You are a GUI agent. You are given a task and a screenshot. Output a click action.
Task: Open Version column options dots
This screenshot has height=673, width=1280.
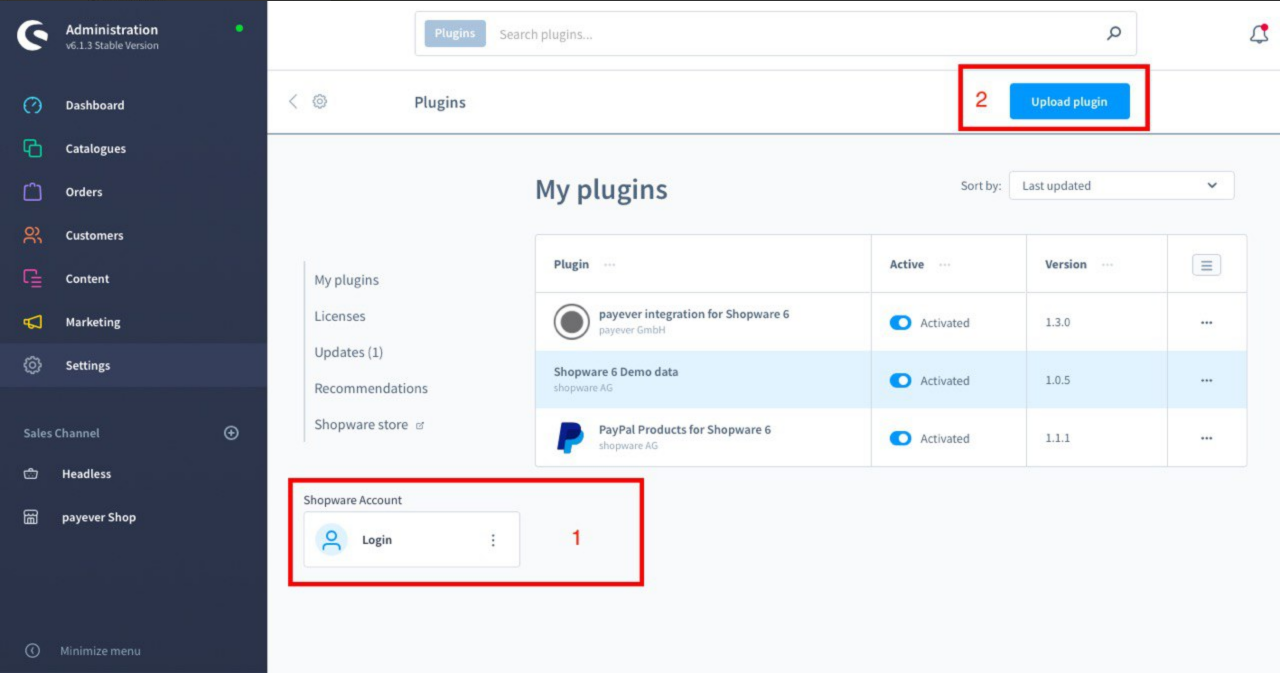tap(1107, 265)
